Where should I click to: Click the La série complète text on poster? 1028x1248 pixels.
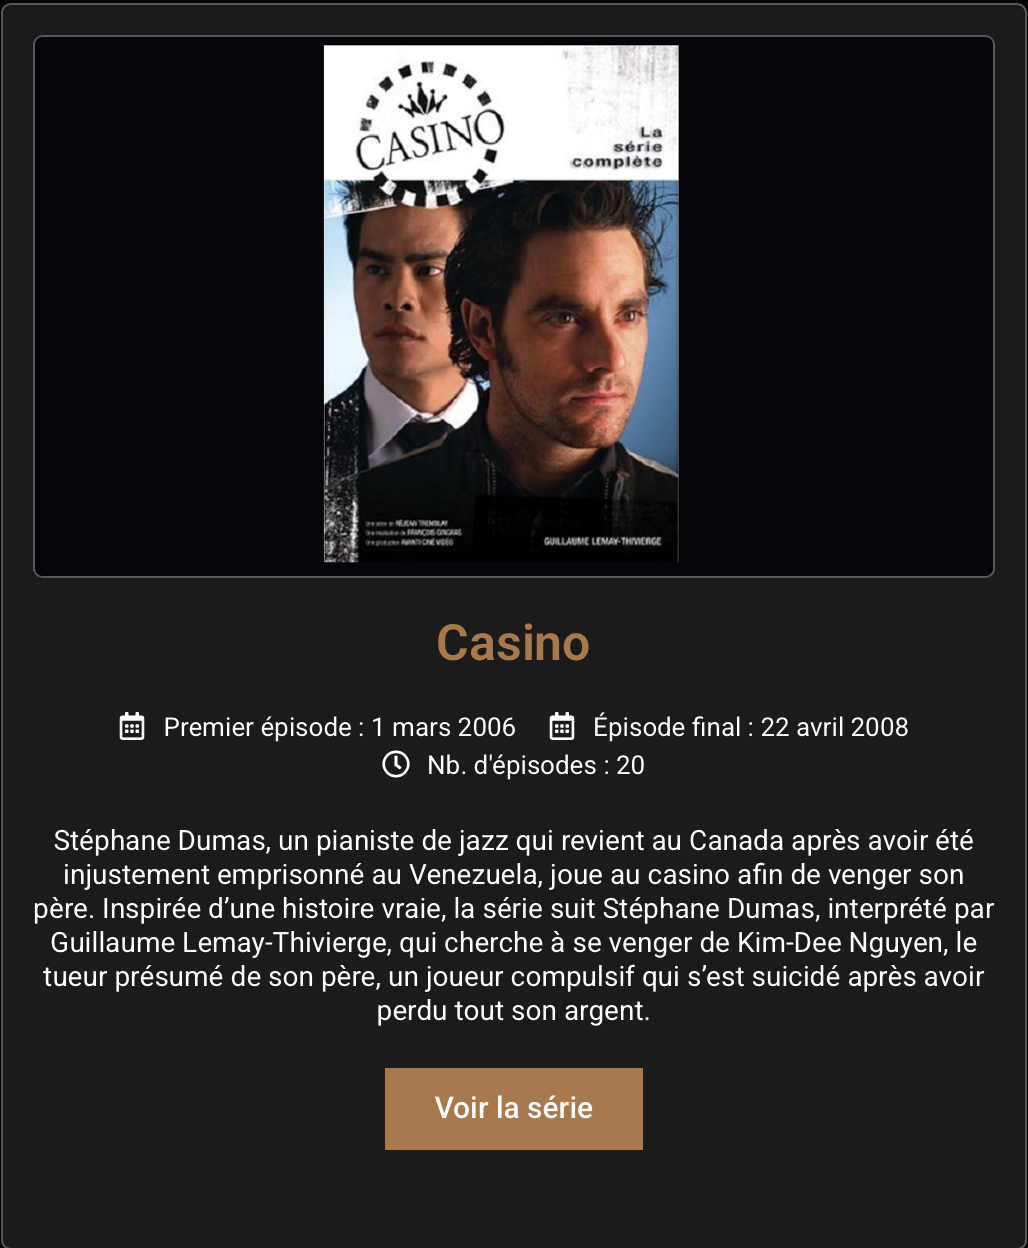coord(617,147)
